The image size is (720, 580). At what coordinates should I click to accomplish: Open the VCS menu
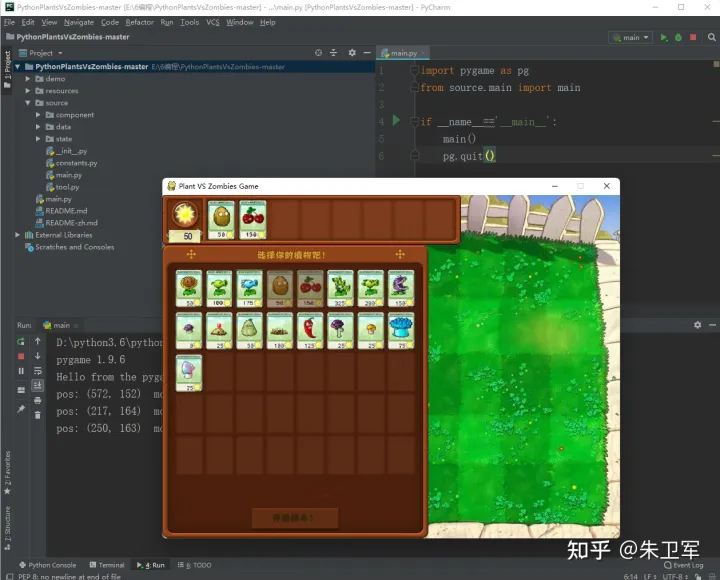[x=213, y=22]
